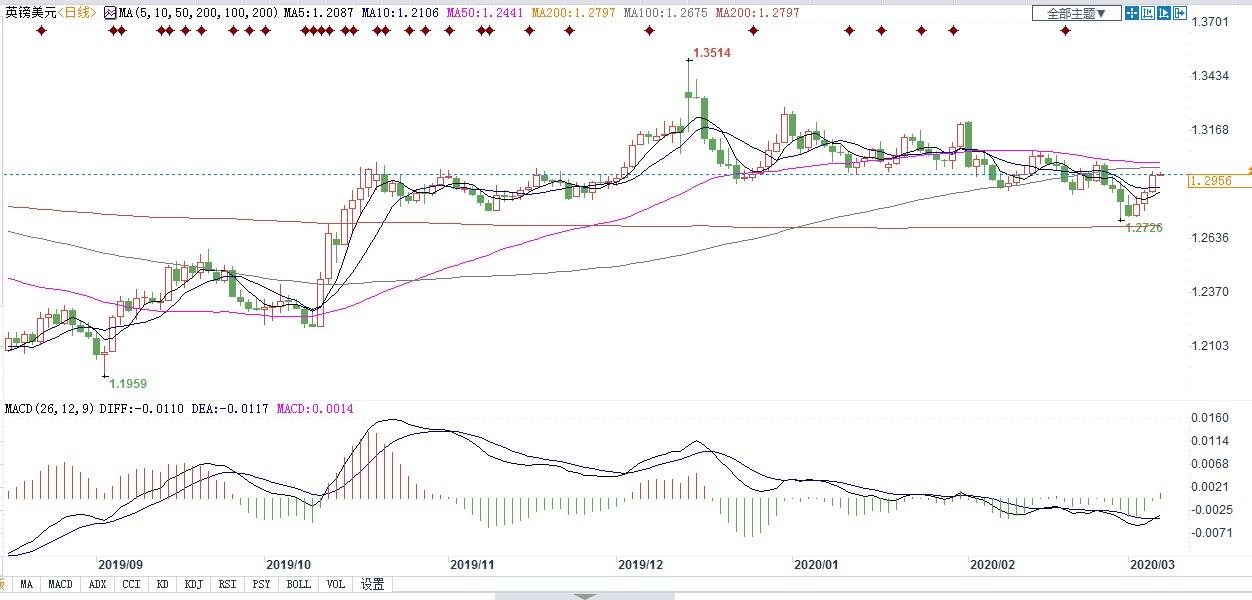Screen dimensions: 1252x600
Task: Click the rightmost blue exit-arrow icon
Action: (x=1181, y=13)
